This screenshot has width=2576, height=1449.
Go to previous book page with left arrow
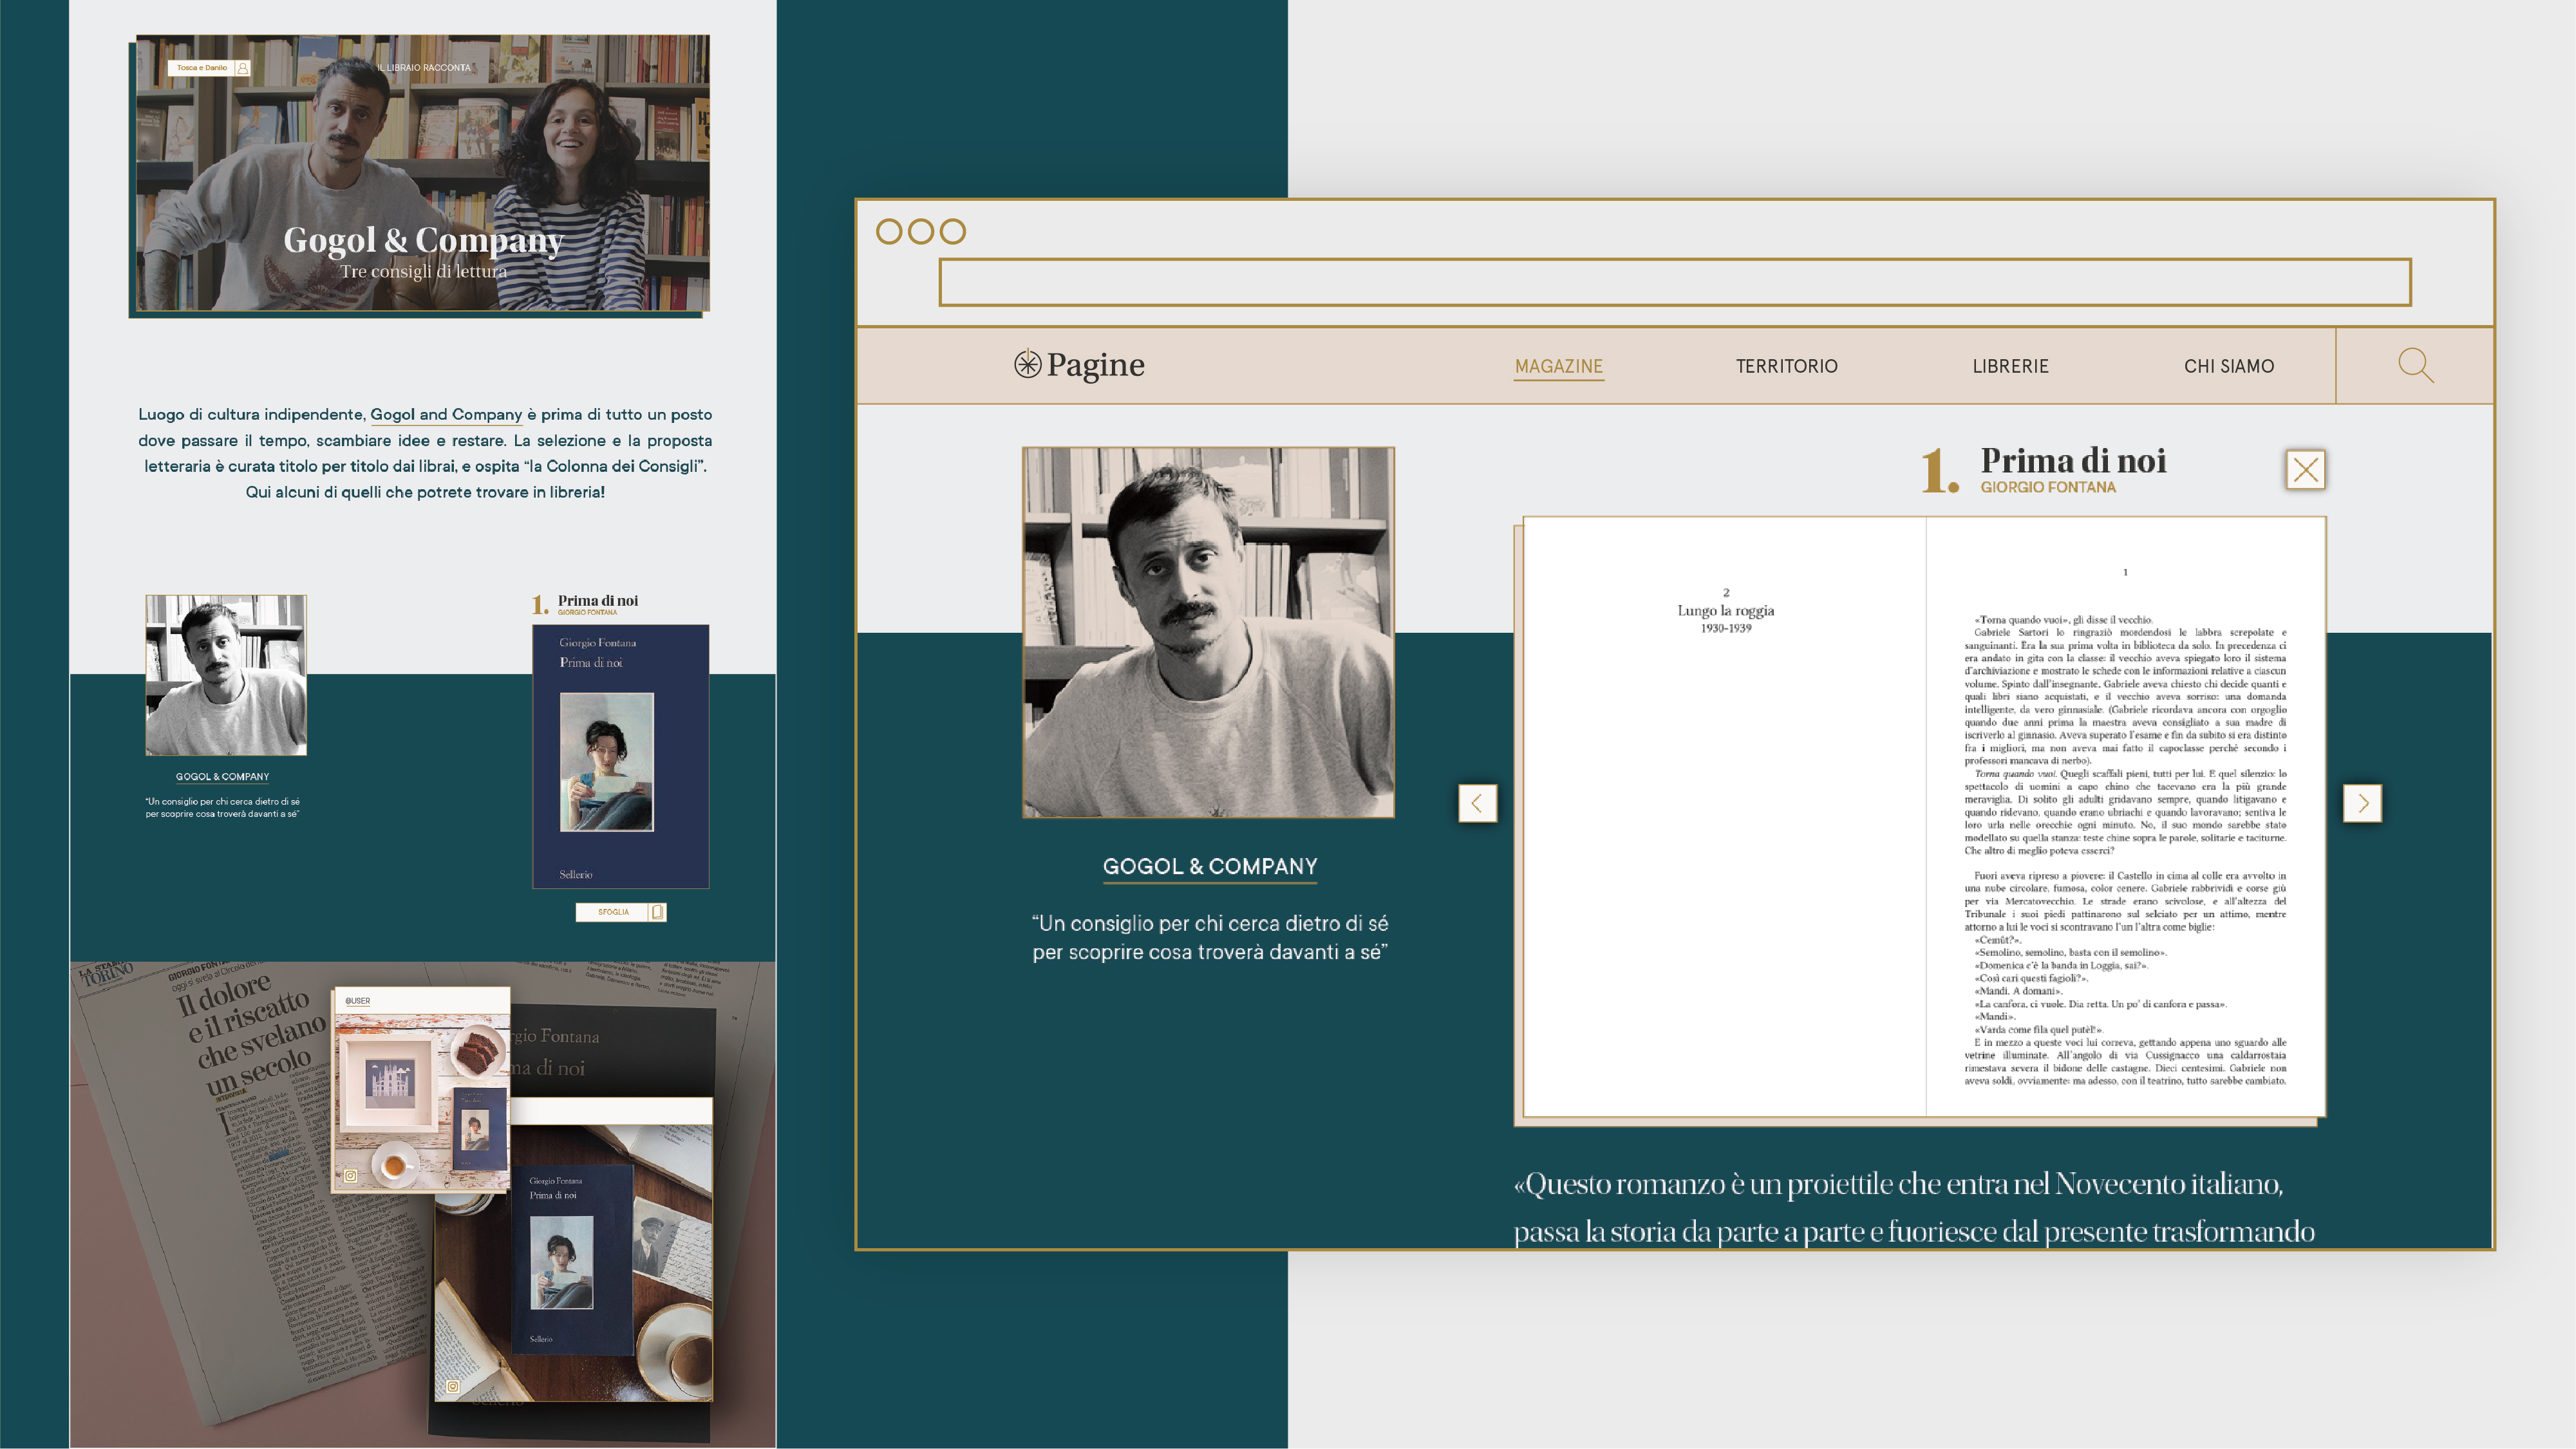1477,803
